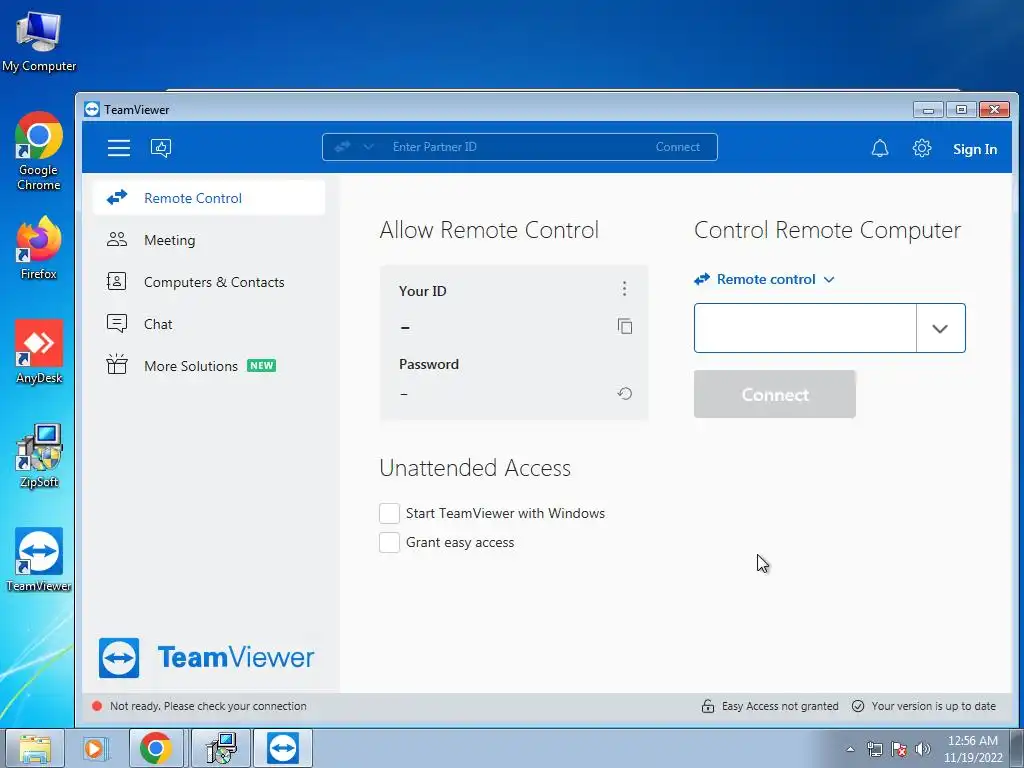Click the version checkmark icon
This screenshot has height=768, width=1024.
click(858, 706)
